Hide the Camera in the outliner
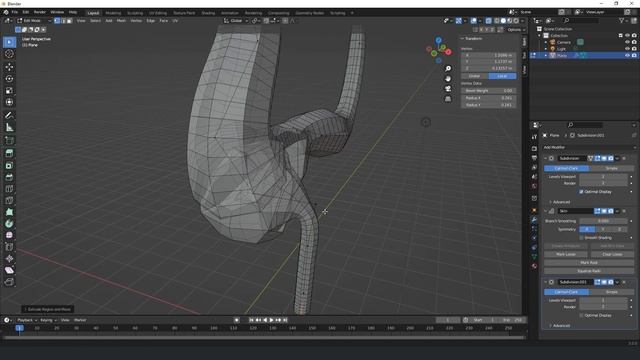Image resolution: width=640 pixels, height=360 pixels. (627, 42)
